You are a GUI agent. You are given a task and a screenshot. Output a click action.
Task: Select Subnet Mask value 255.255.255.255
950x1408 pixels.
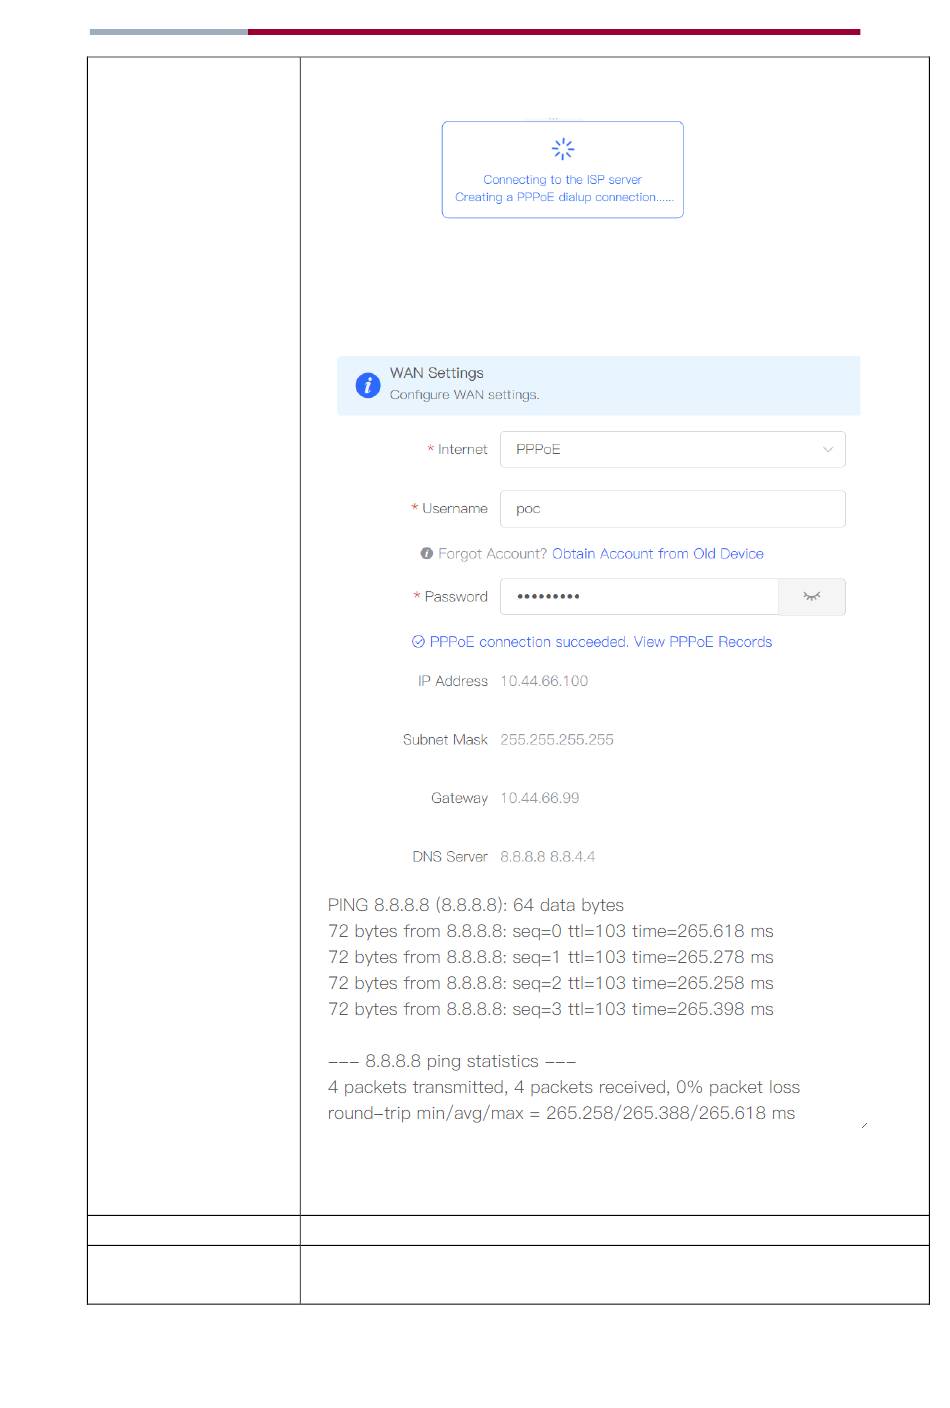click(557, 740)
